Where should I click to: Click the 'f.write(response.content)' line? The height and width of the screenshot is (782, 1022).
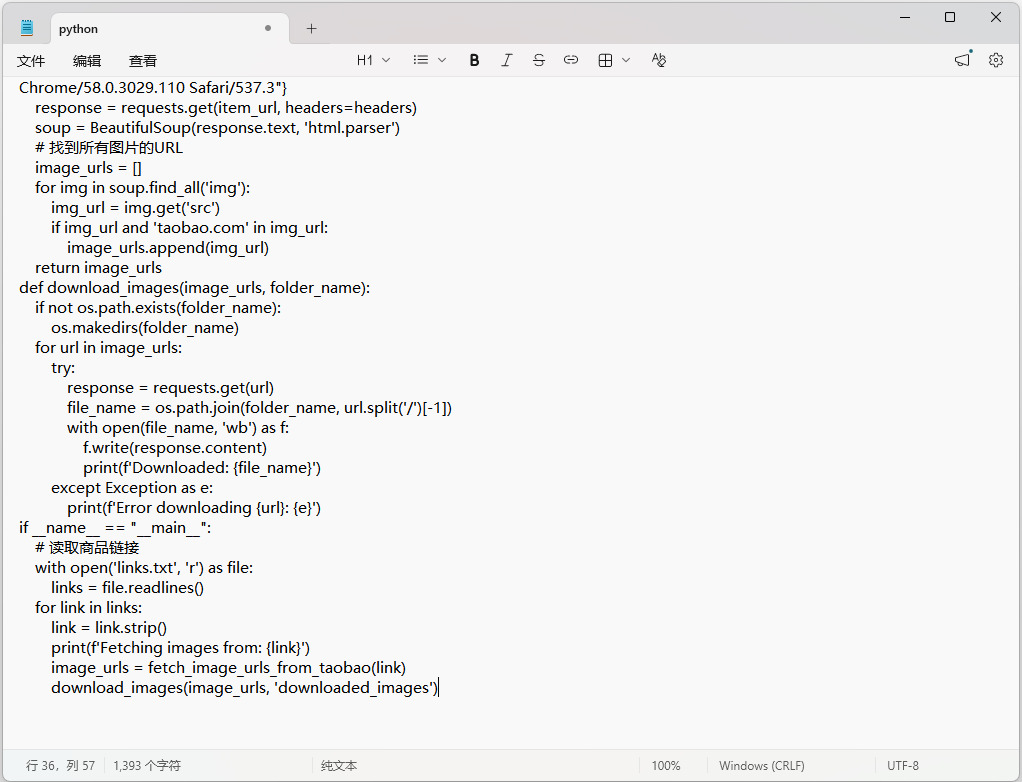(x=175, y=448)
